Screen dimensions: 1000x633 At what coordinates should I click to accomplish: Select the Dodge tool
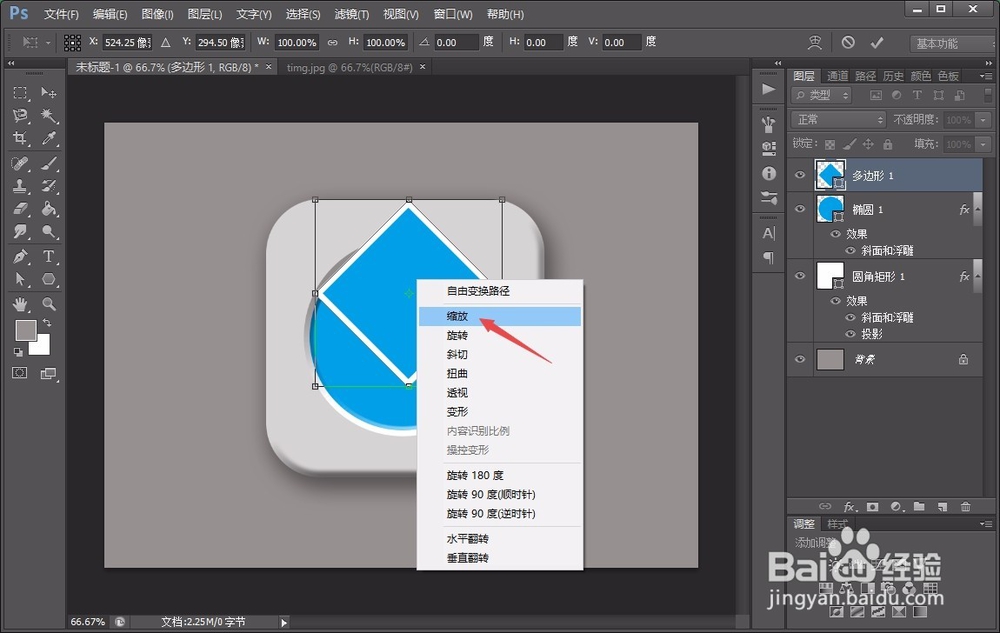tap(48, 231)
